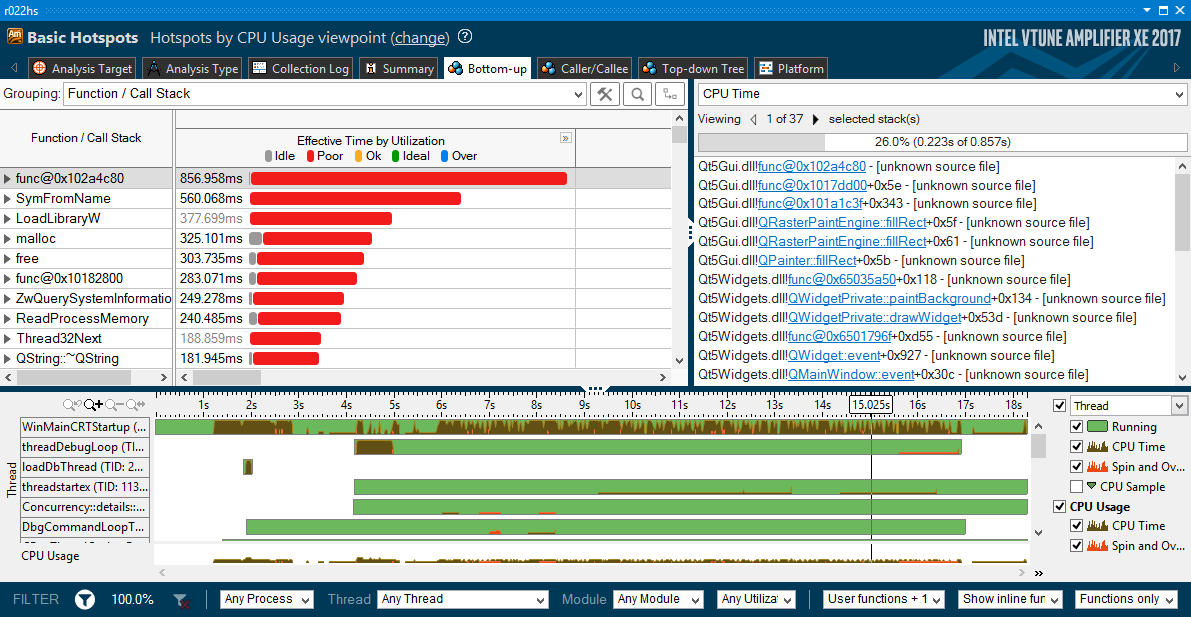
Task: Open the Grouping dropdown
Action: pyautogui.click(x=324, y=94)
